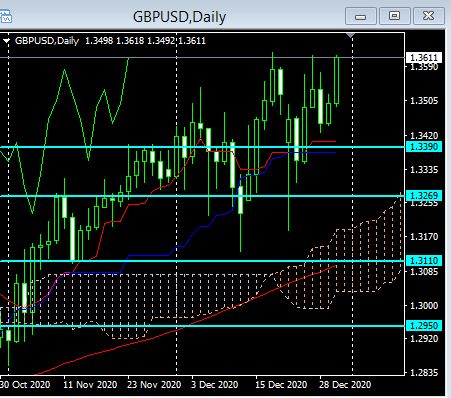This screenshot has height=398, width=451.
Task: Click the current price 1.3611 label
Action: tap(424, 58)
